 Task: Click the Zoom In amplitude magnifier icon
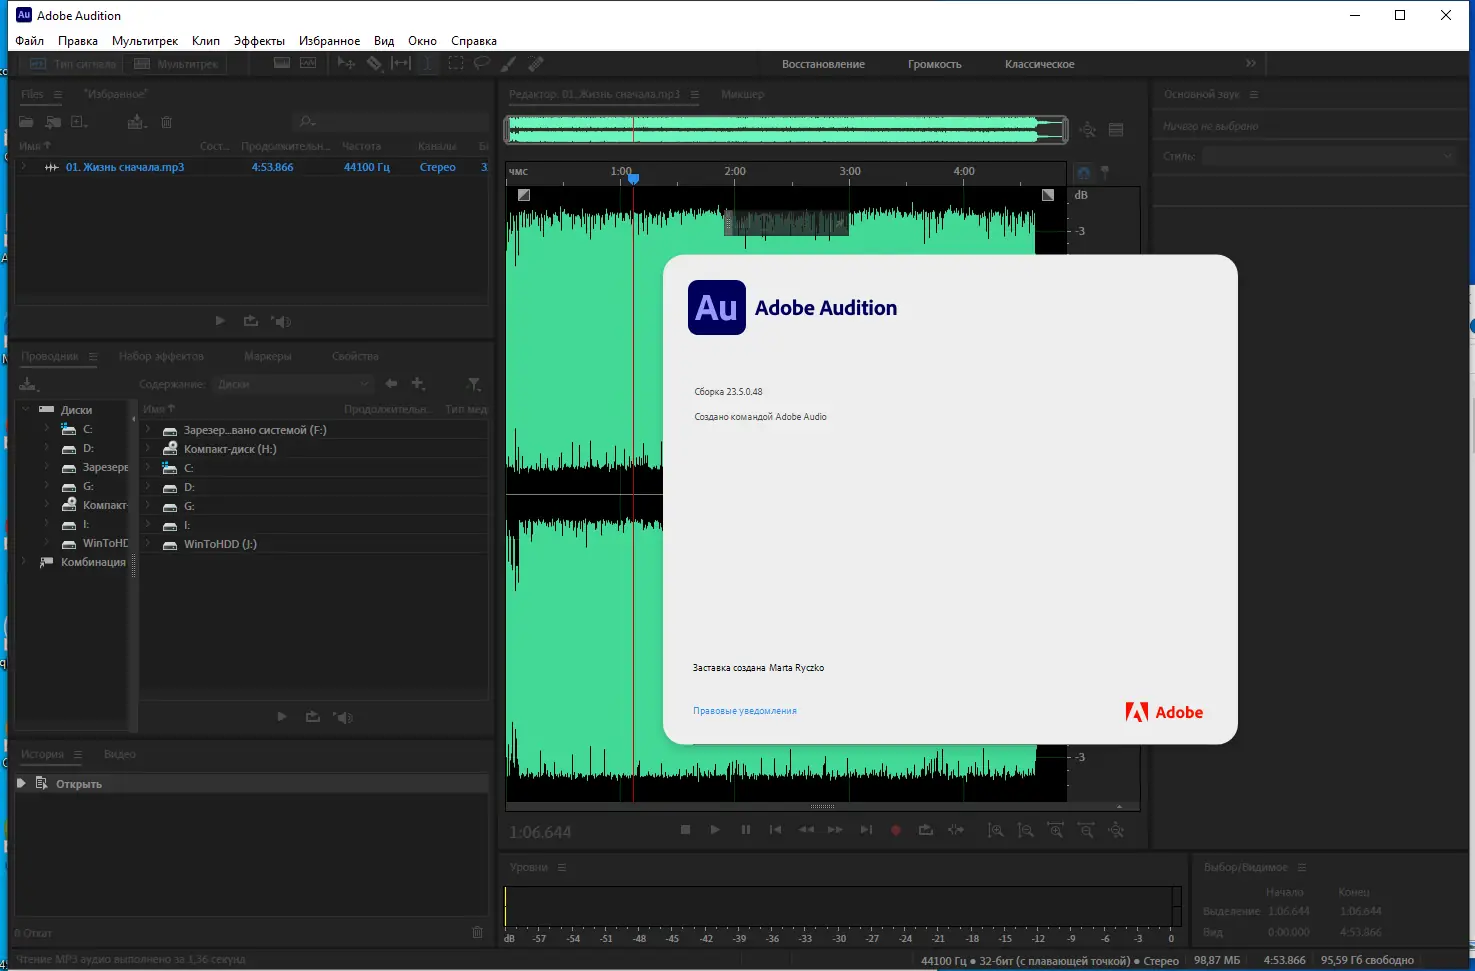coord(996,830)
